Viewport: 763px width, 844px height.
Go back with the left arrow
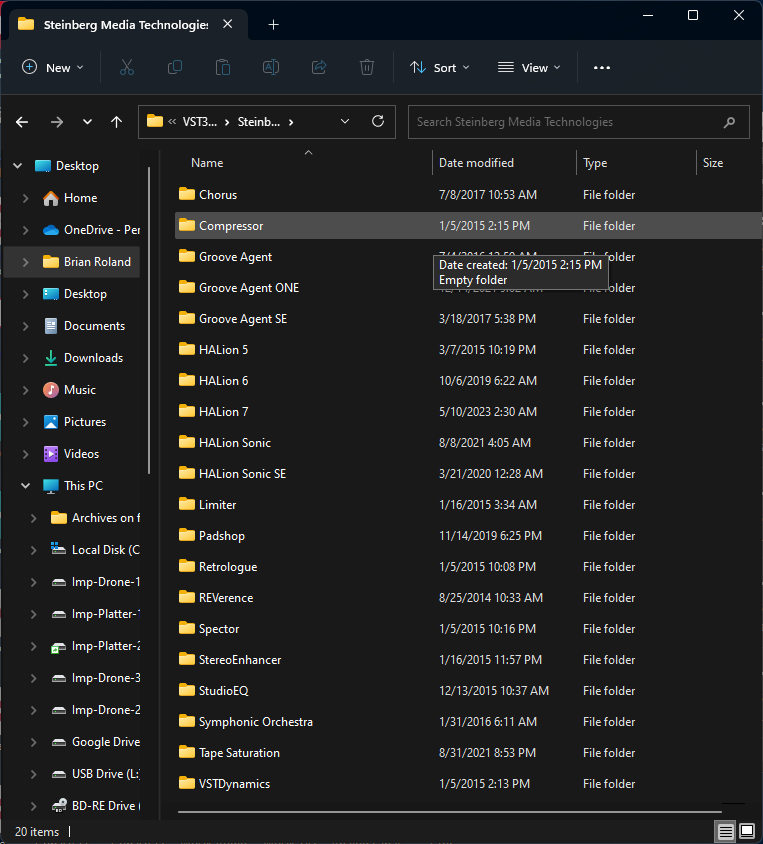(x=22, y=122)
